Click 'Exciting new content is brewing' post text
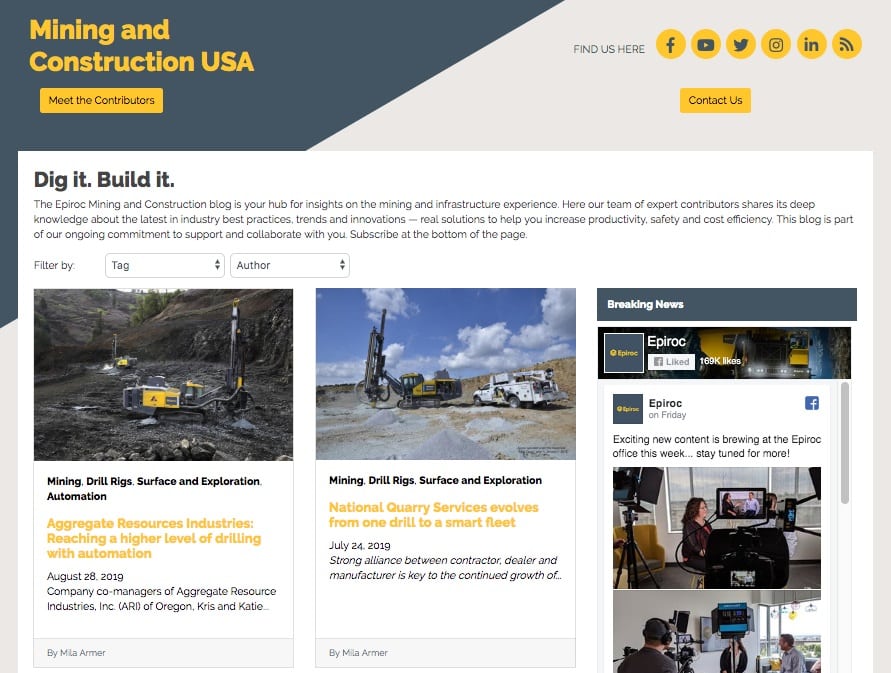This screenshot has width=891, height=673. 717,446
